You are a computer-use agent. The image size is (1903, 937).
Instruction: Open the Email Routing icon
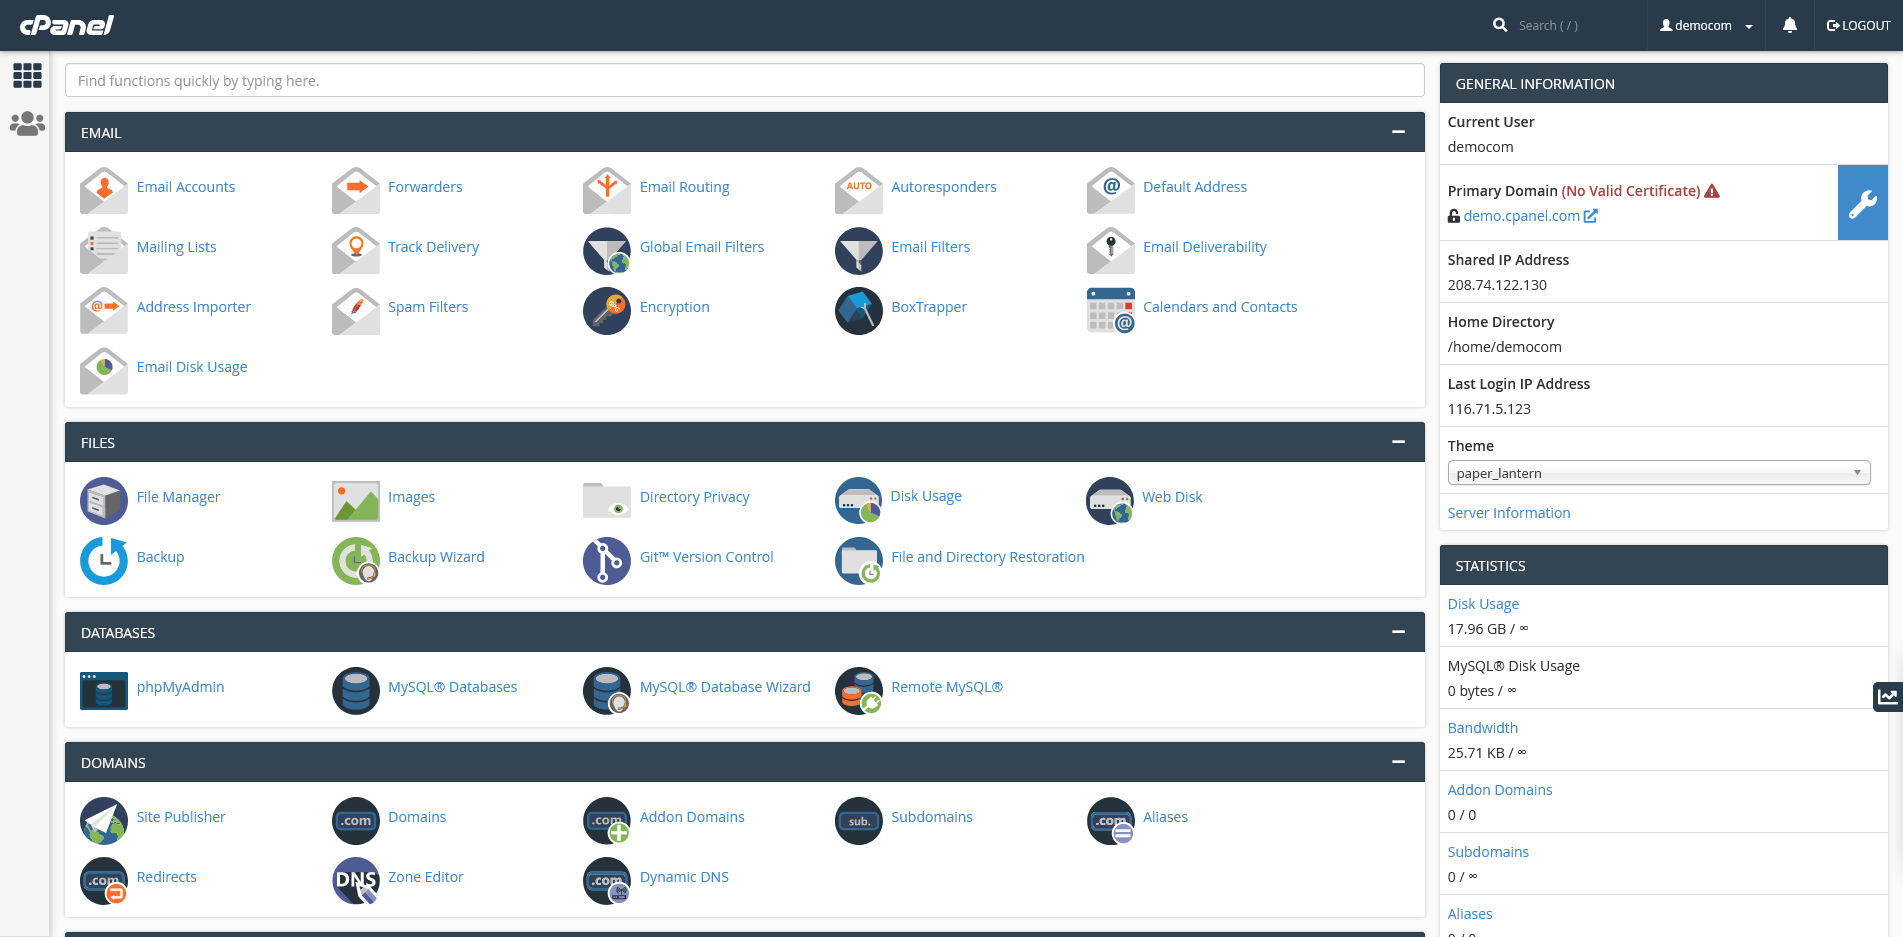click(x=607, y=191)
